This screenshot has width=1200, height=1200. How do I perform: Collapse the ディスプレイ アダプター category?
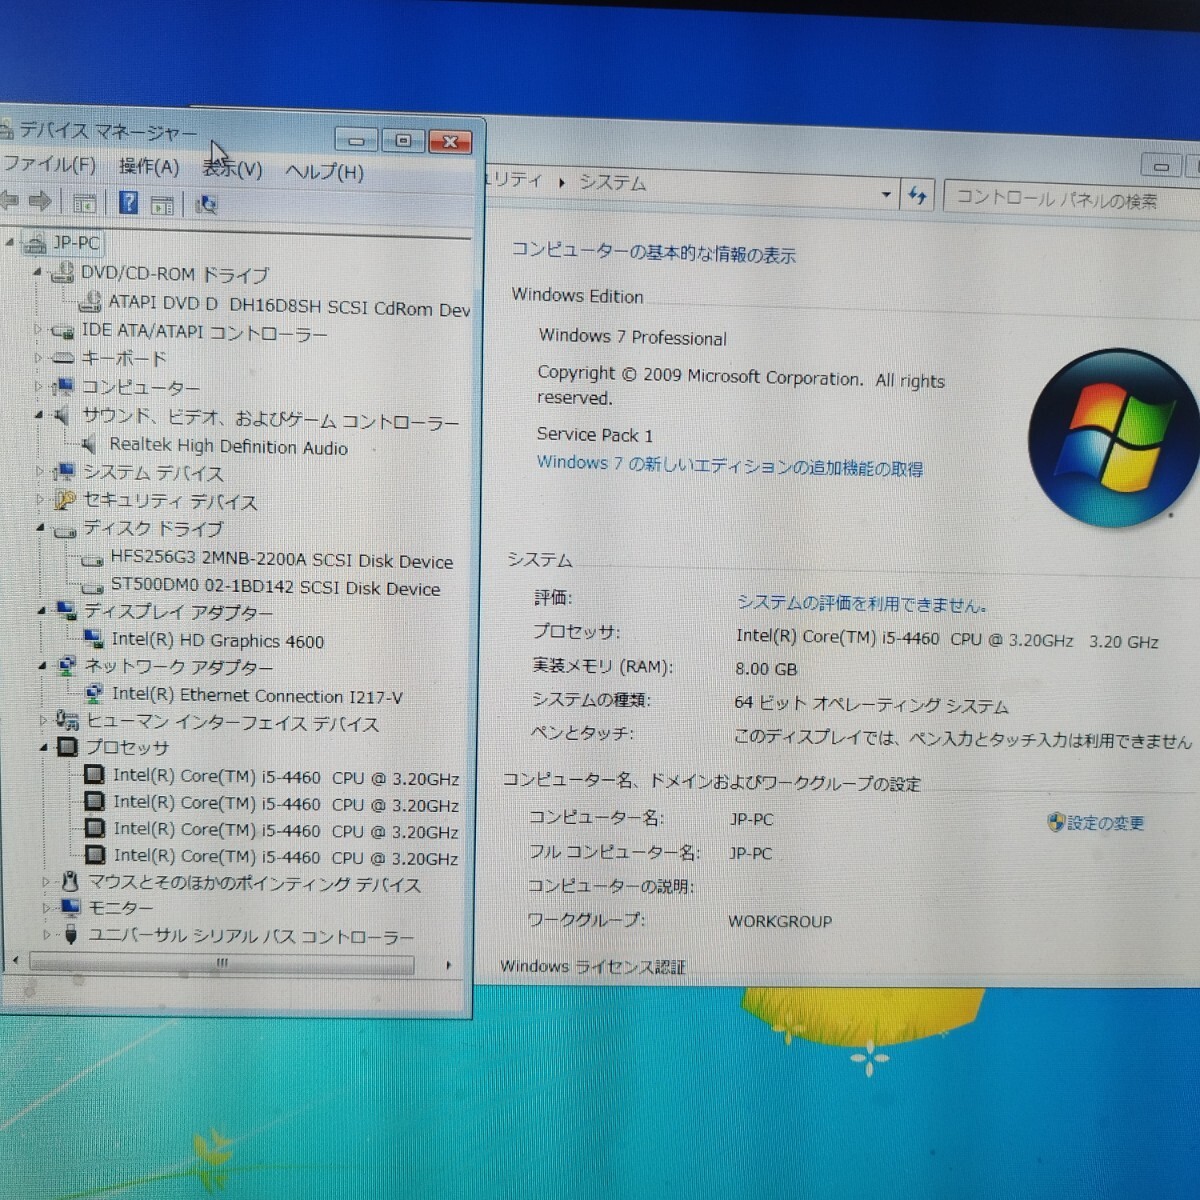click(x=42, y=609)
